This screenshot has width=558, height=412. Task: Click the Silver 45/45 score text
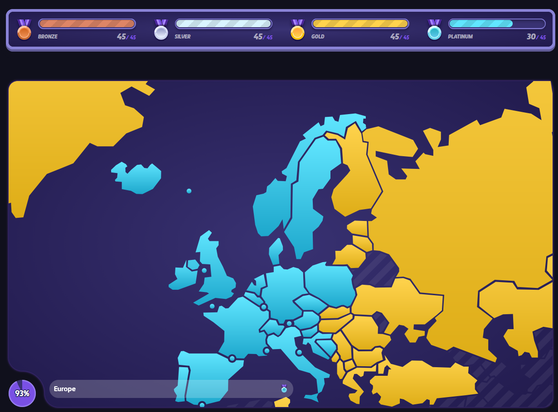pos(263,37)
